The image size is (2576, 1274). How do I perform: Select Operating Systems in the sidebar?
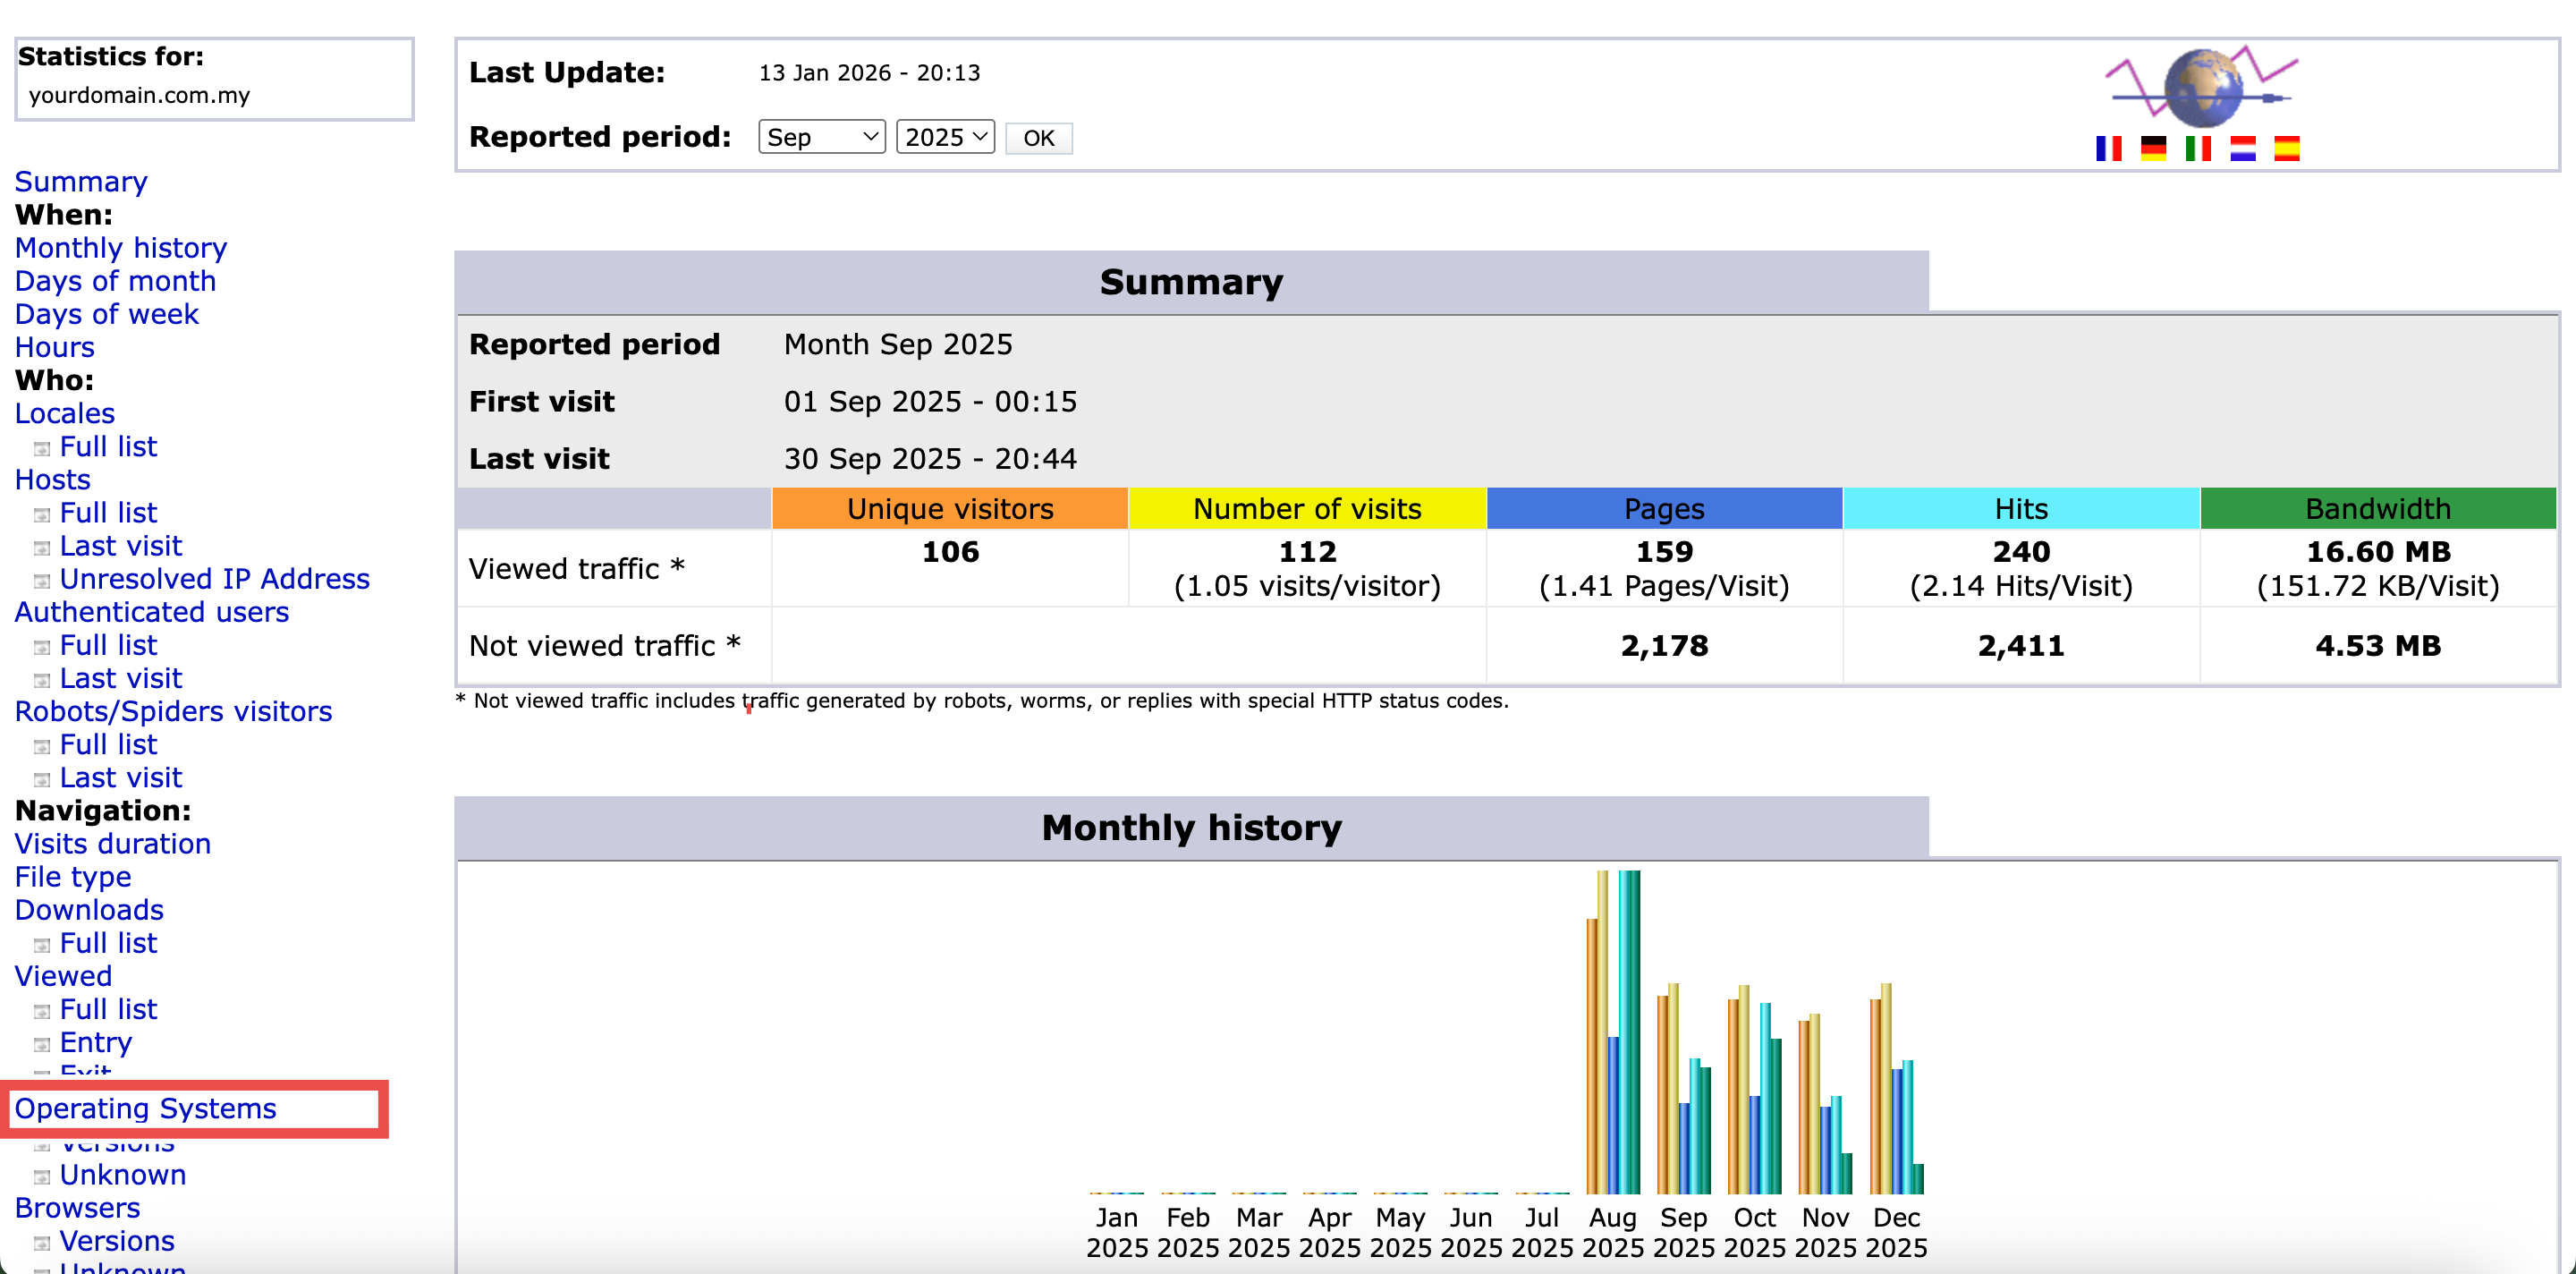coord(146,1109)
